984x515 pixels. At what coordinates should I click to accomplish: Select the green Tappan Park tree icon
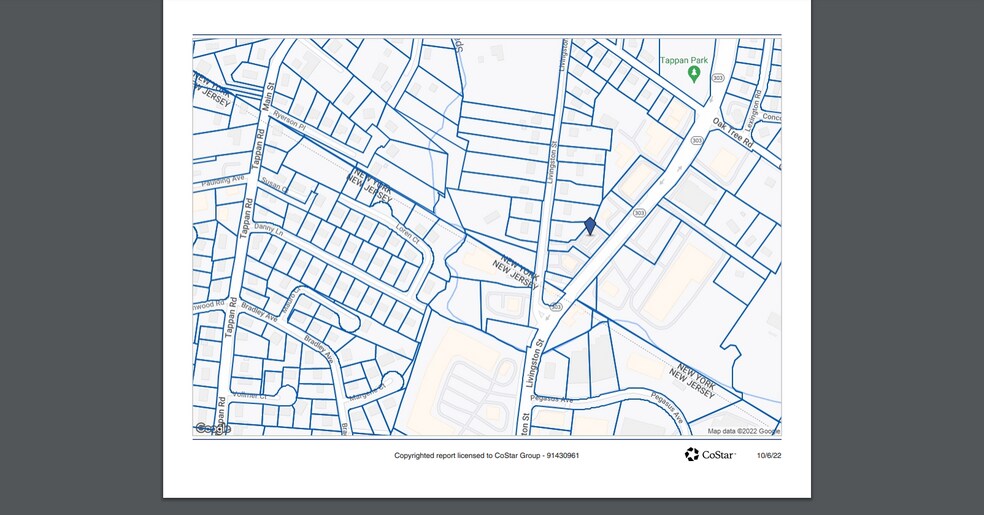click(x=694, y=74)
